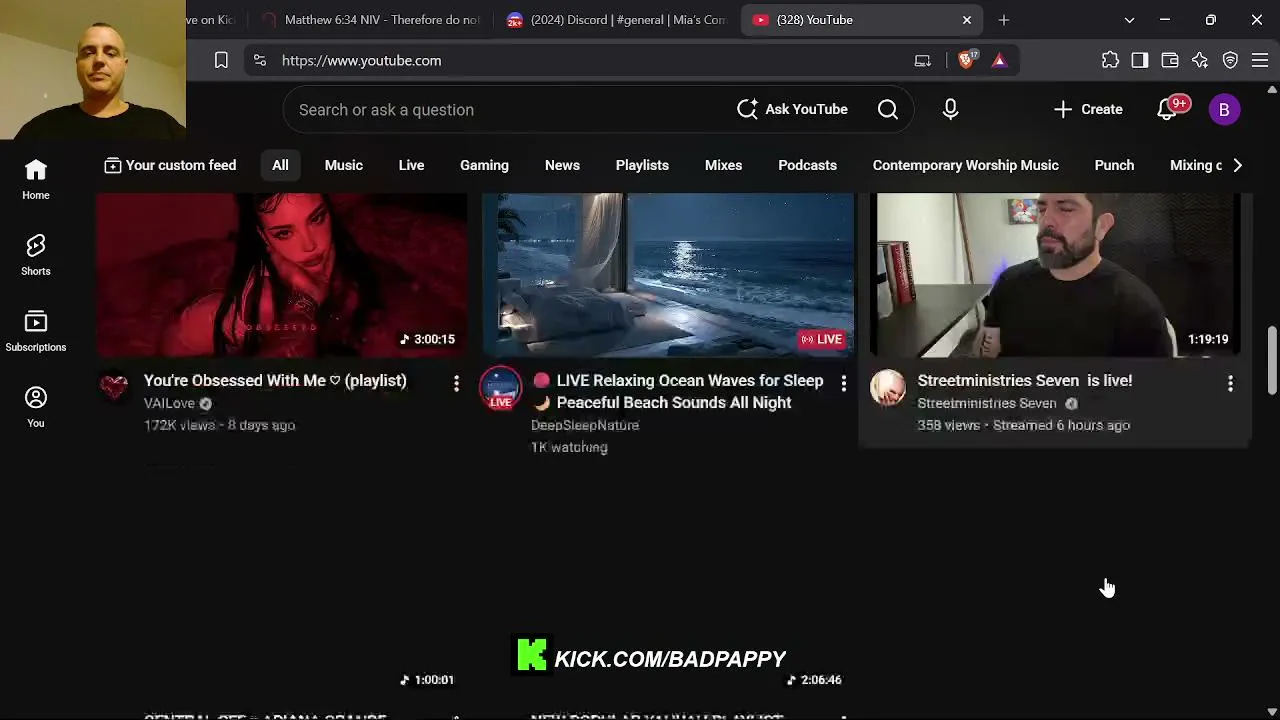Visit the DeepSleepNature channel name link
The image size is (1280, 720).
click(x=585, y=426)
